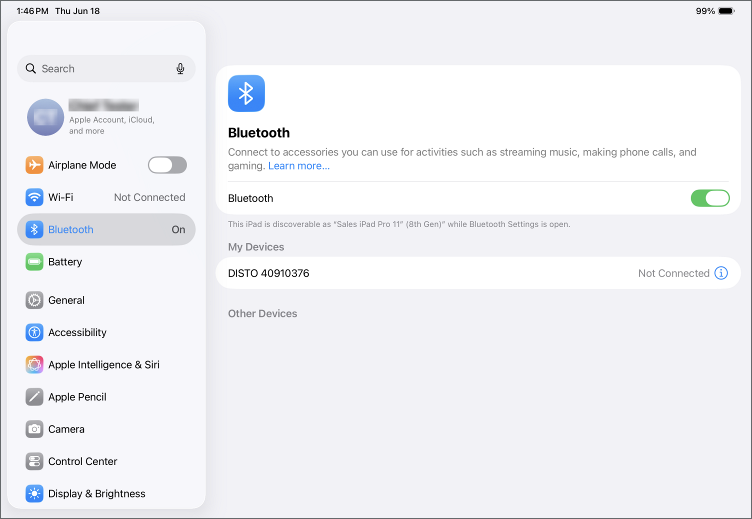This screenshot has height=519, width=752.
Task: Click the Learn more... link
Action: point(299,166)
